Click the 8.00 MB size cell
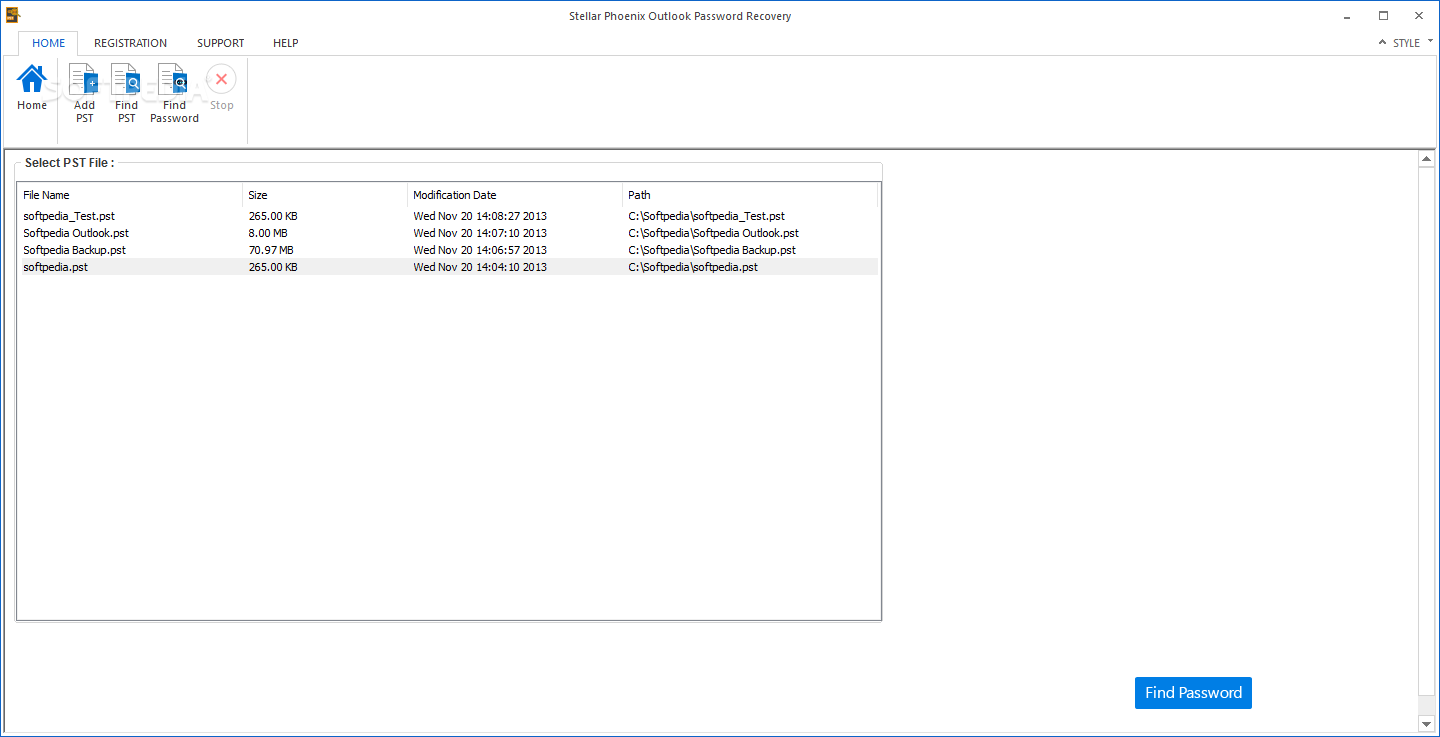This screenshot has width=1440, height=737. (x=268, y=233)
